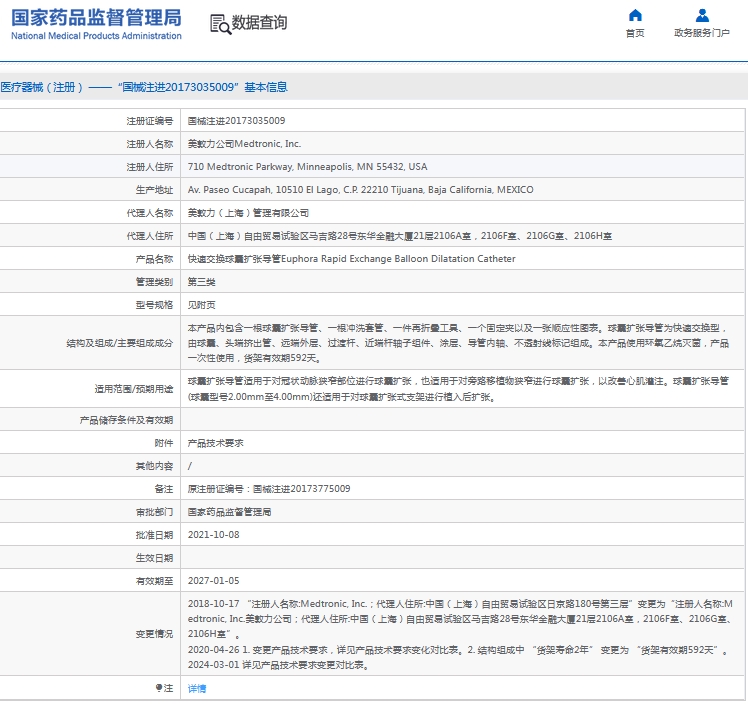Select 美敦力（上海）管理有限公司 agent name

[x=248, y=213]
